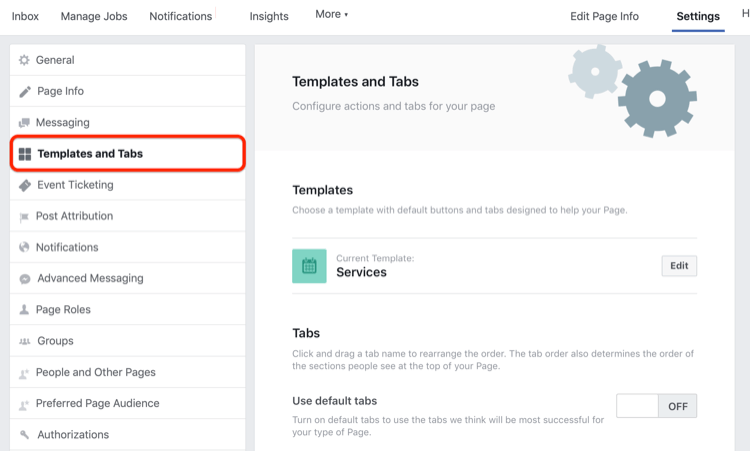Open Event Ticketing settings

click(128, 185)
